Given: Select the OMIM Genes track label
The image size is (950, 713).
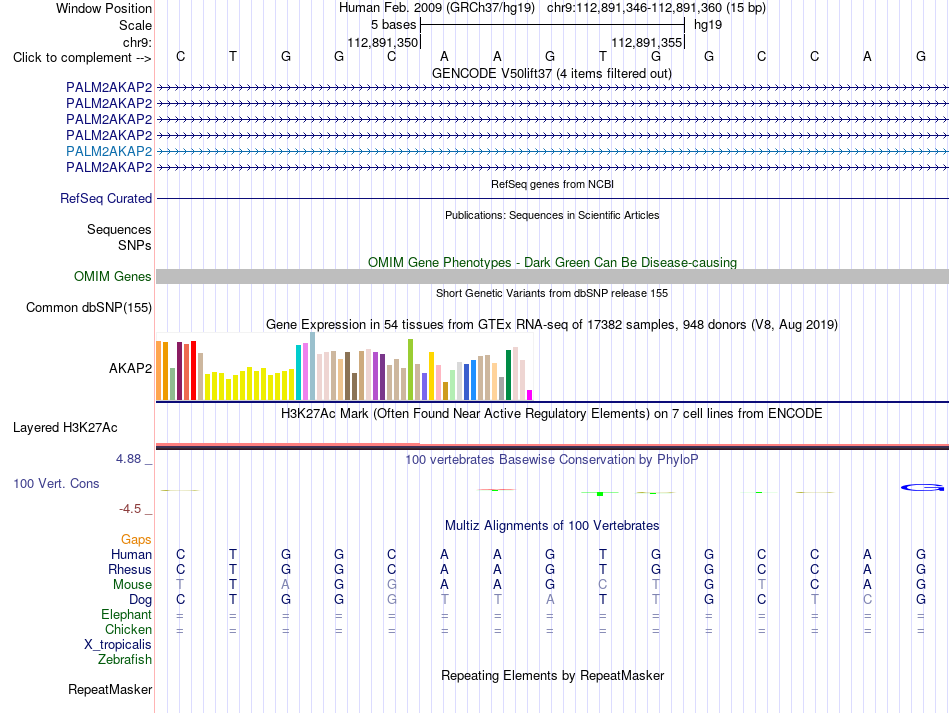Looking at the screenshot, I should (113, 276).
